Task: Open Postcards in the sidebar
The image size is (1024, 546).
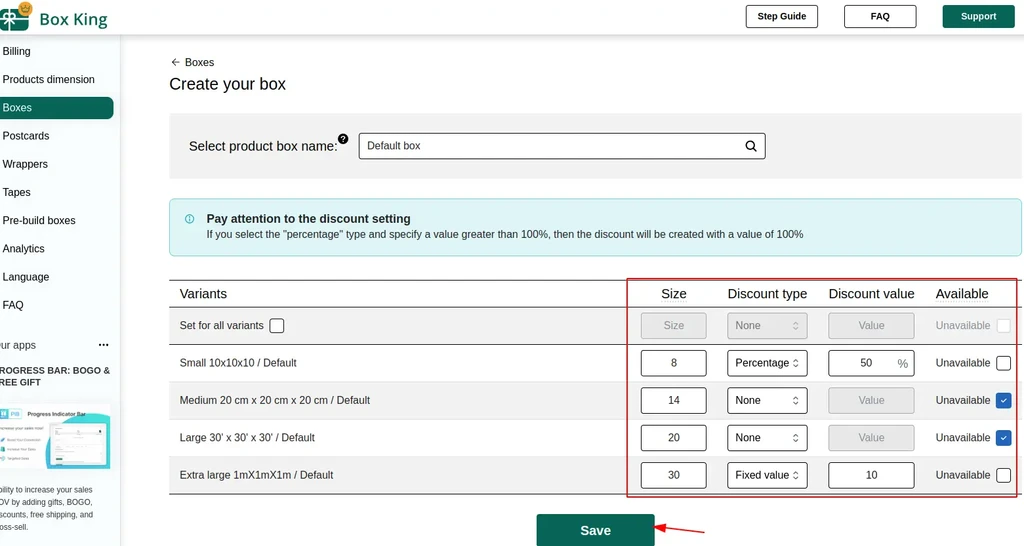Action: [26, 136]
